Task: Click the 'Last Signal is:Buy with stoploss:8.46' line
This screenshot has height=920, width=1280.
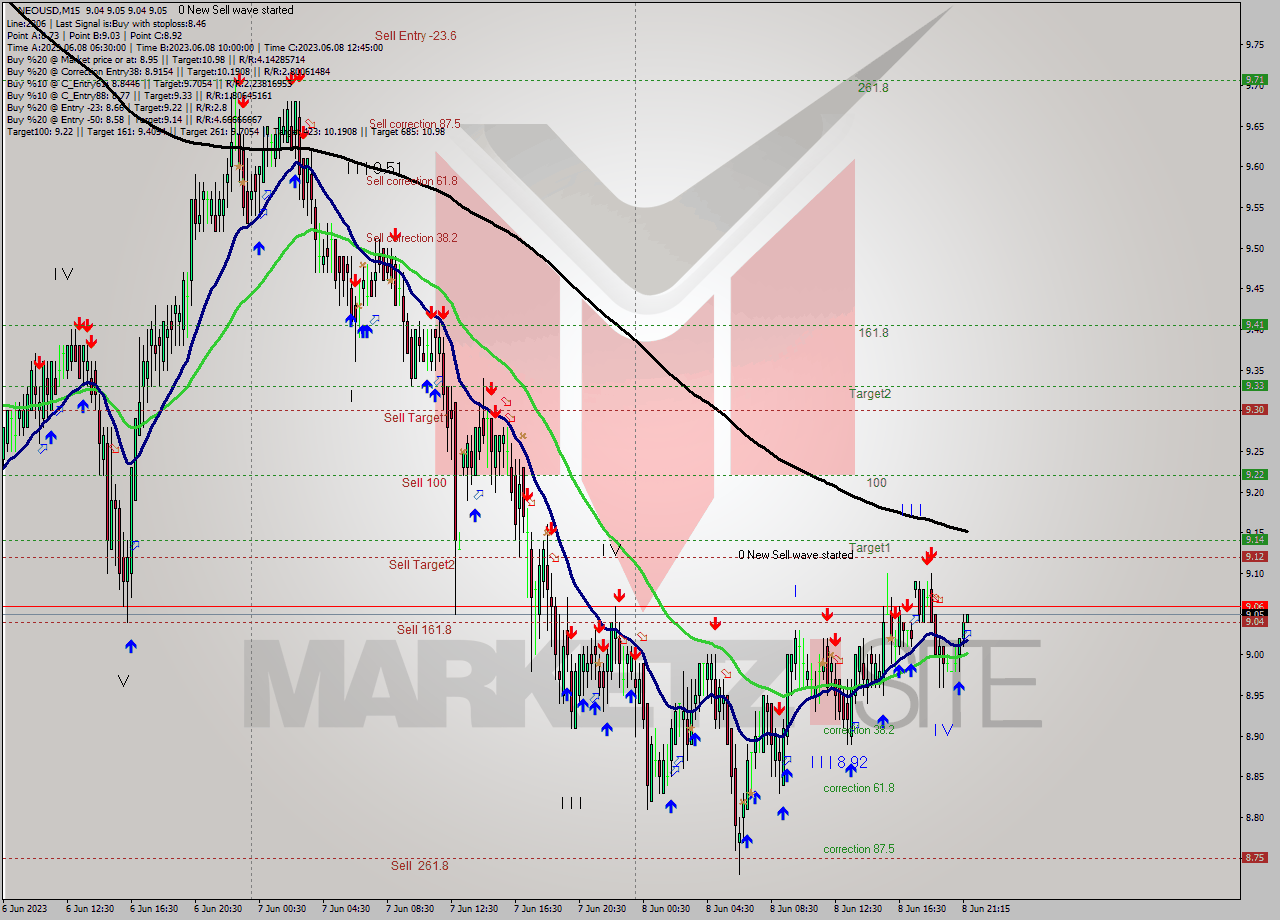Action: [131, 23]
